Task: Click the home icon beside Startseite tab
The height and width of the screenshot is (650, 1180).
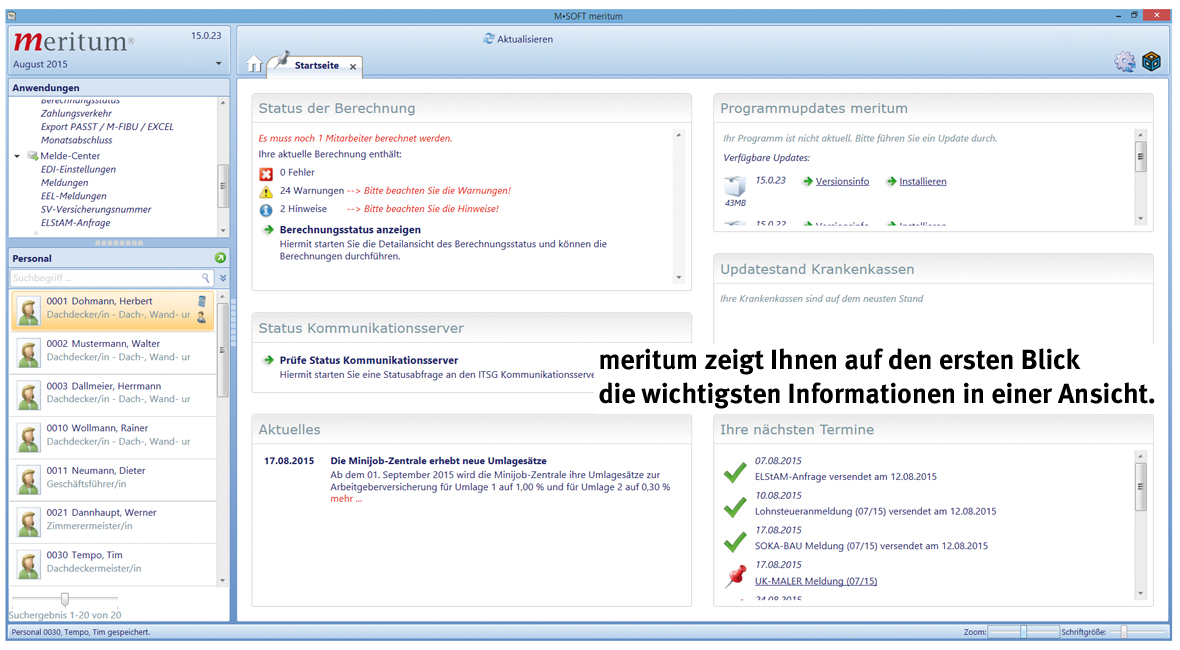Action: tap(254, 65)
